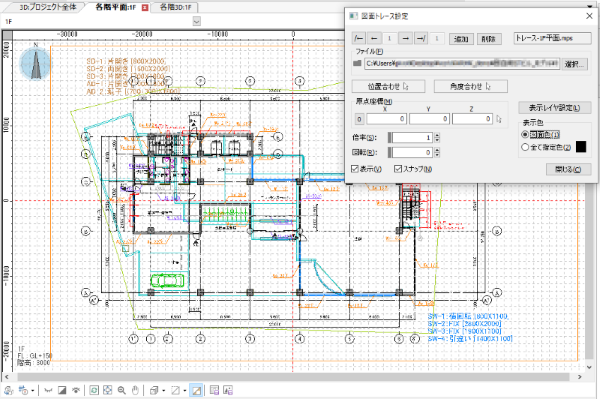Click the X origin coordinate field
This screenshot has height=399, width=600.
pyautogui.click(x=386, y=119)
